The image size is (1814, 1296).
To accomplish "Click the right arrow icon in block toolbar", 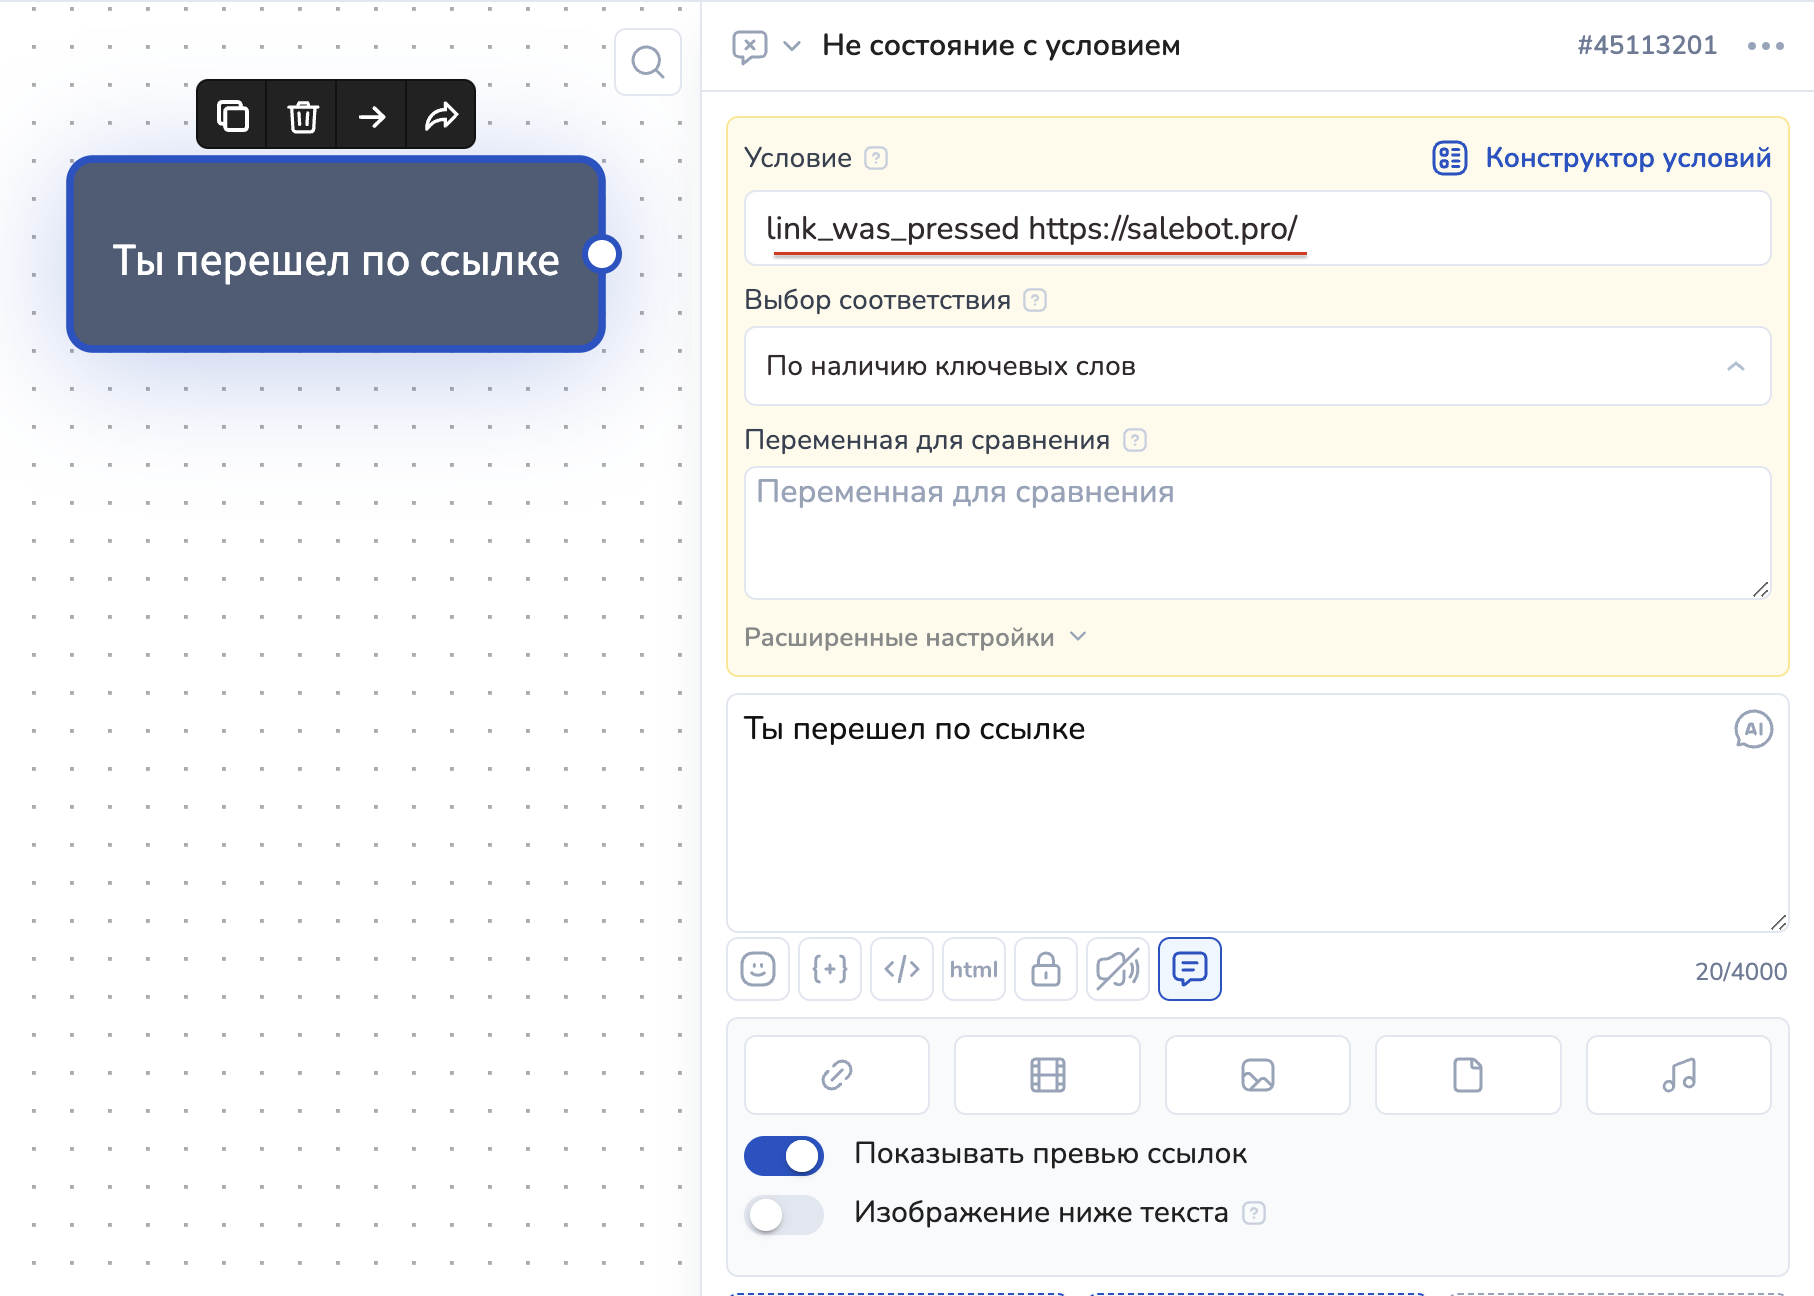I will [x=372, y=116].
